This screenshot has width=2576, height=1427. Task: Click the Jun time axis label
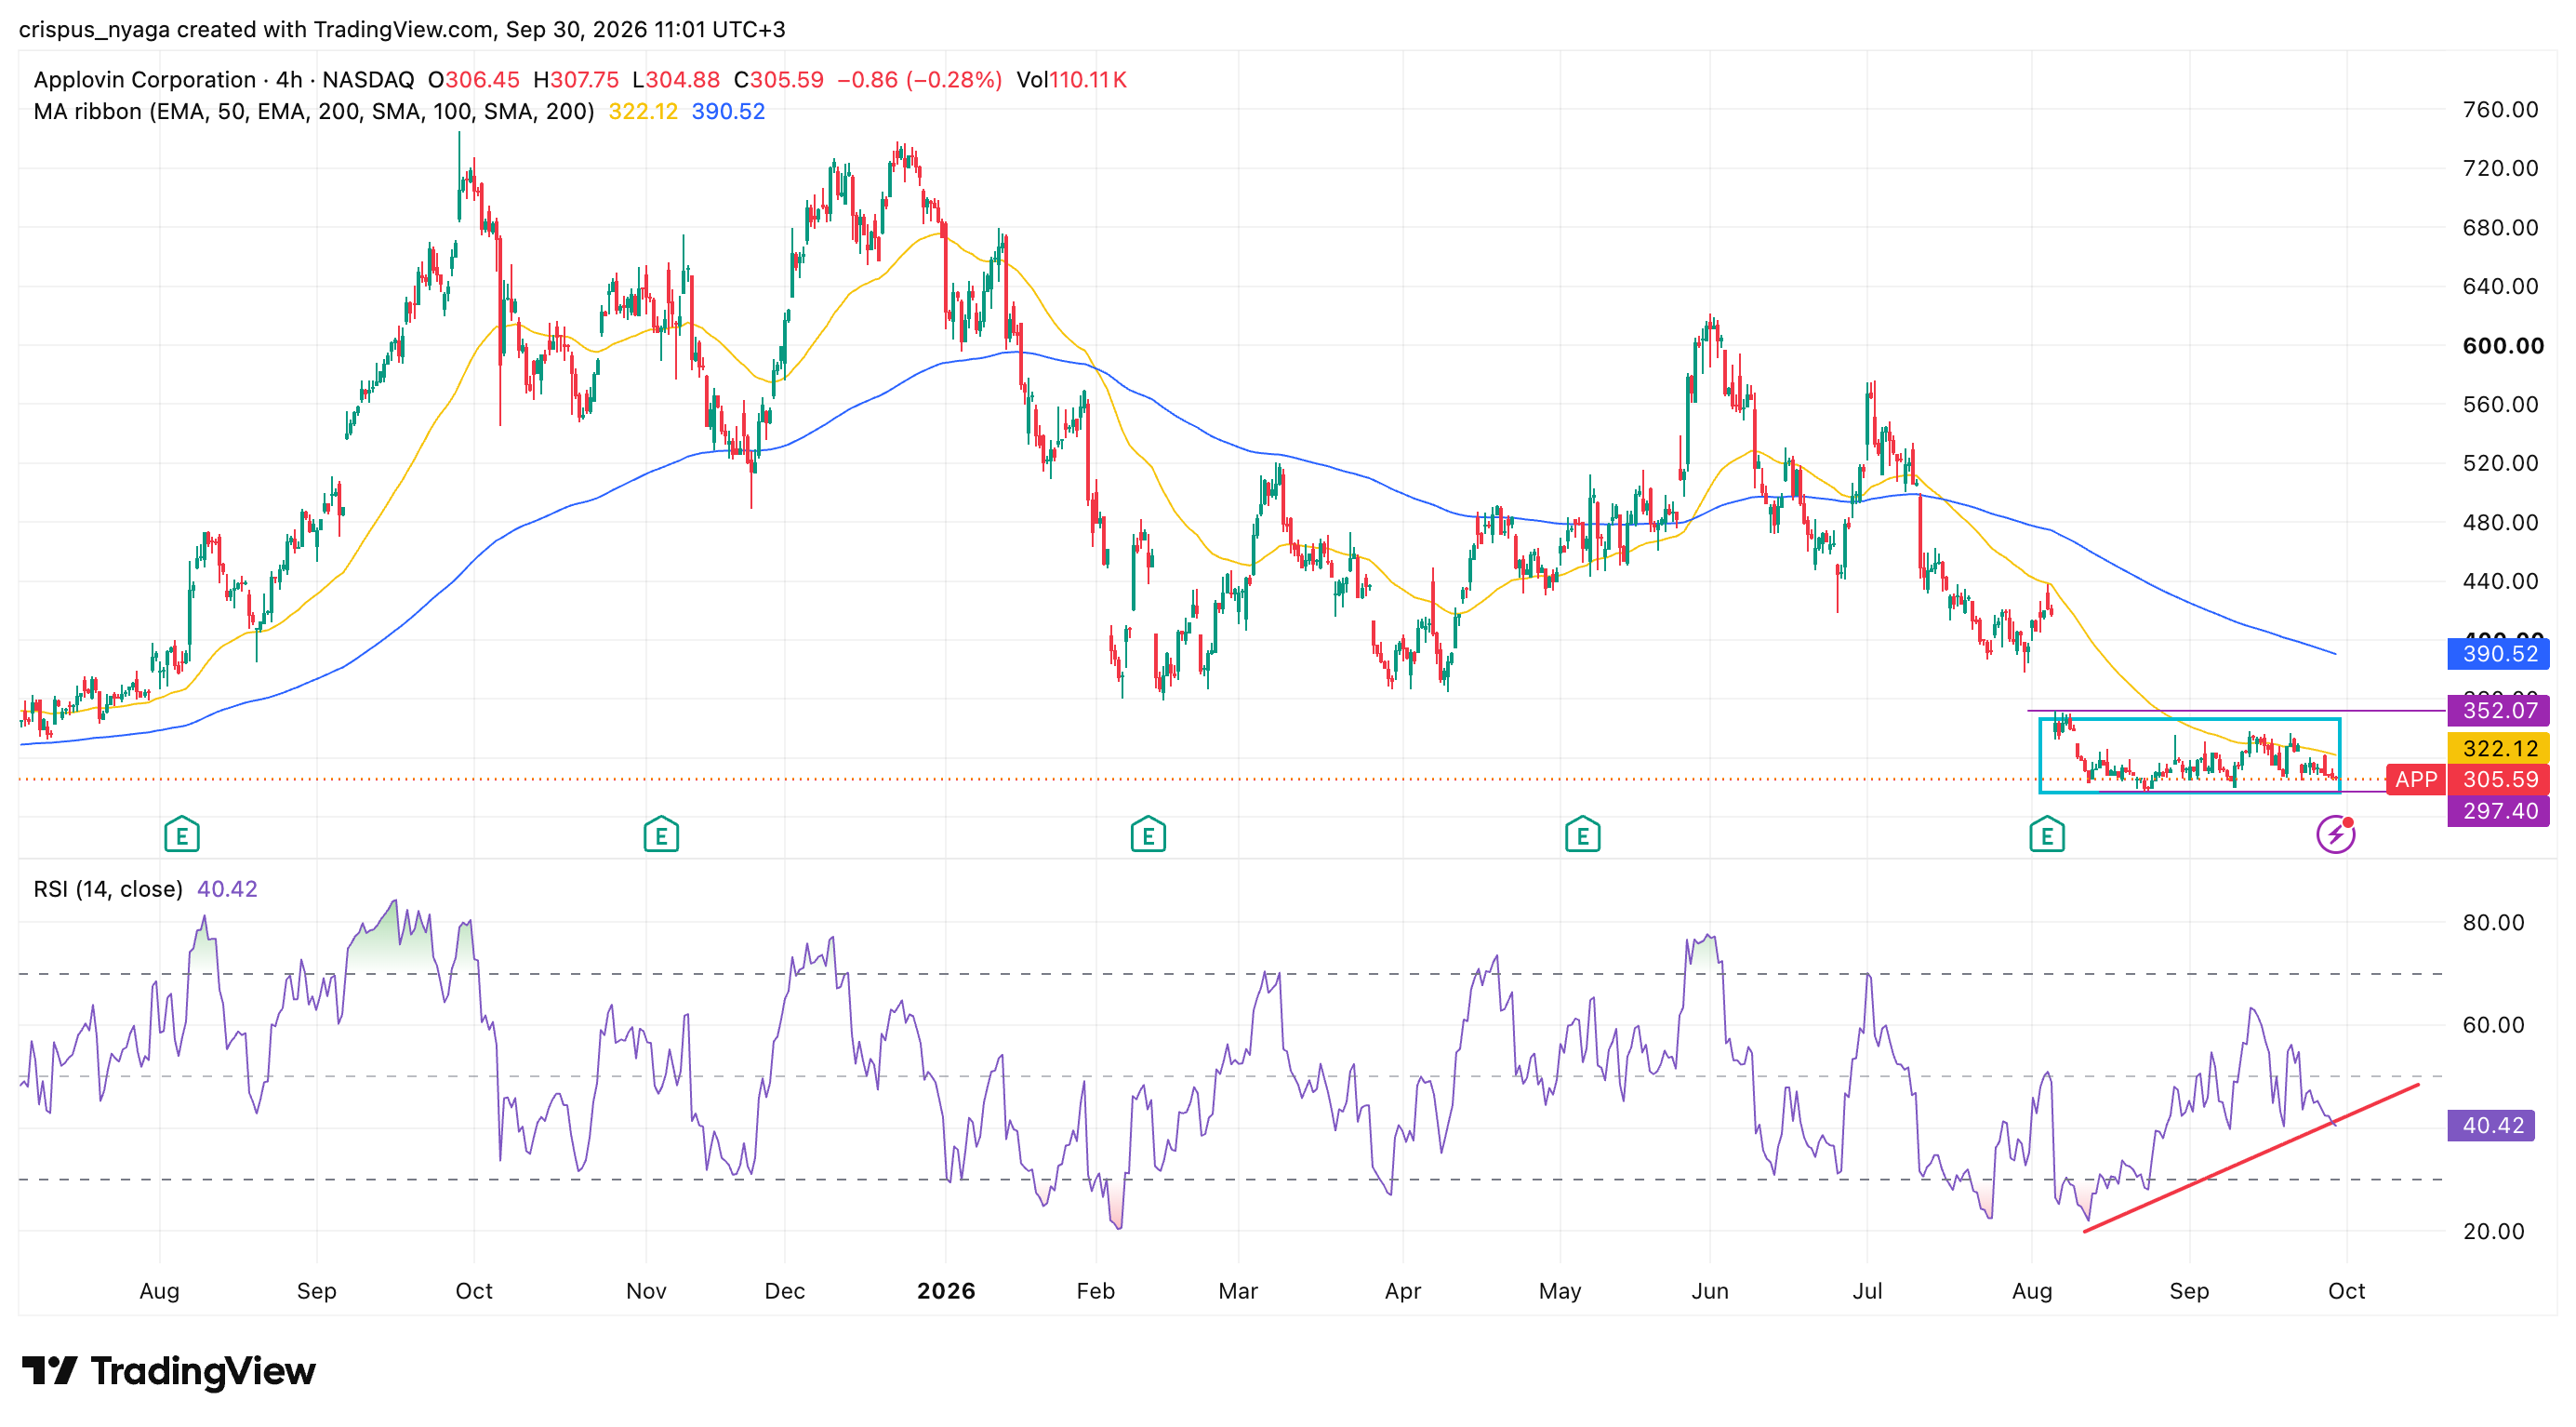1710,1291
